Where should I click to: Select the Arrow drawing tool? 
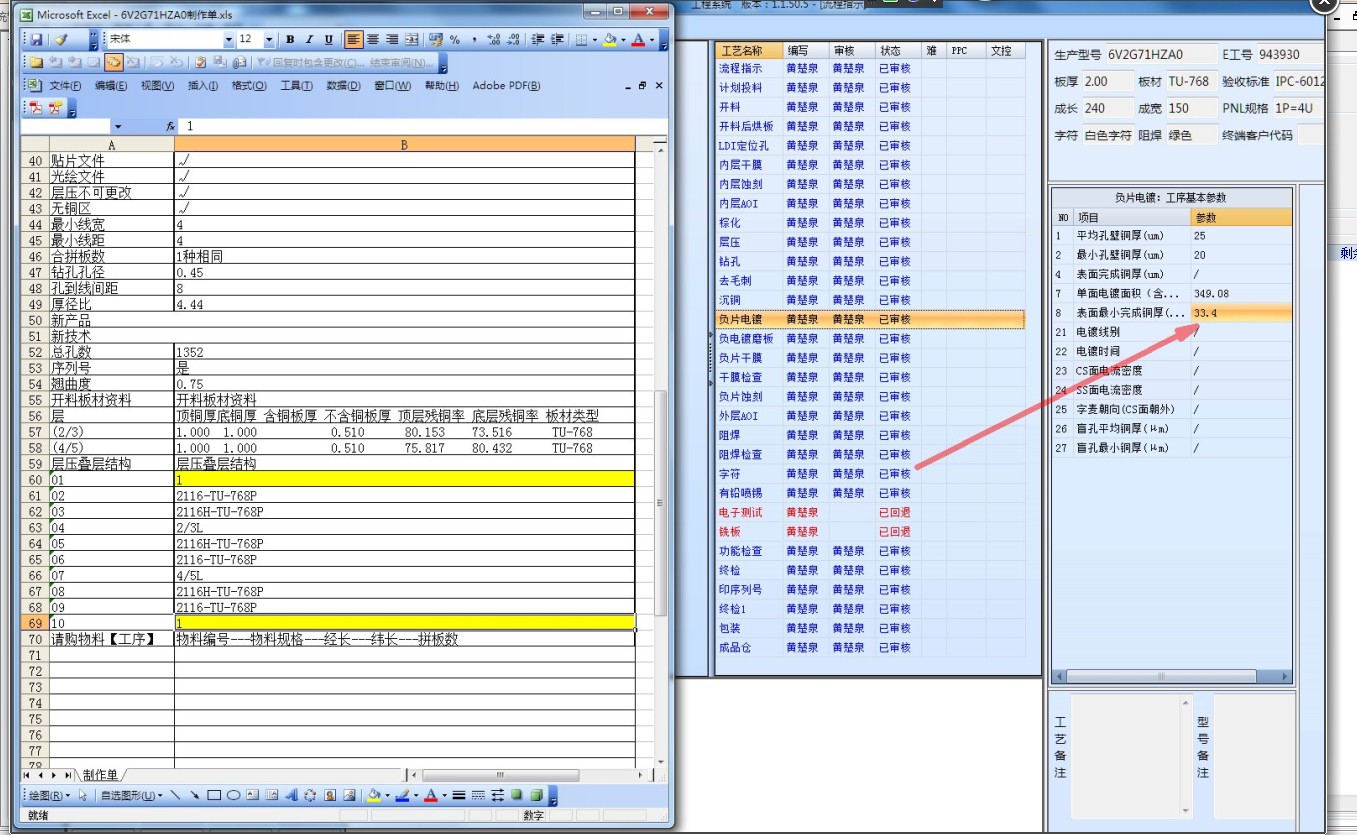pyautogui.click(x=194, y=795)
